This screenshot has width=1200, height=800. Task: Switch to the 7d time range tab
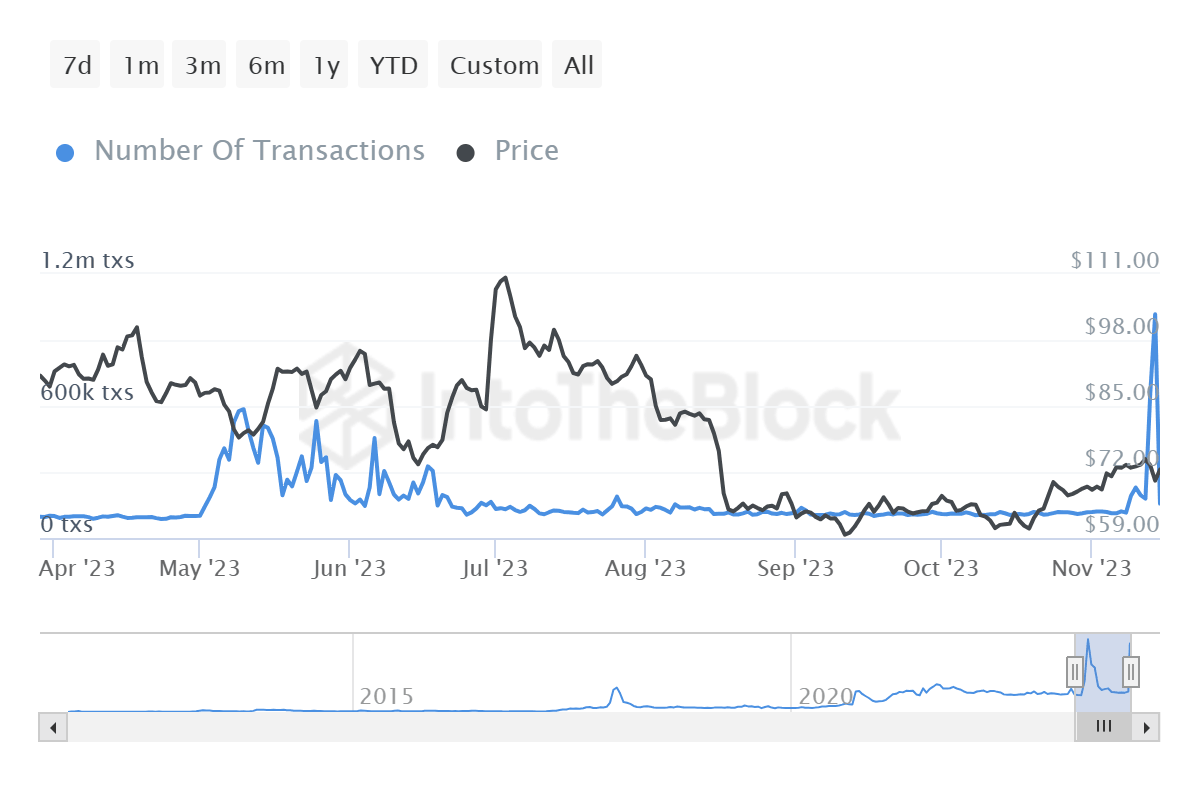point(74,64)
